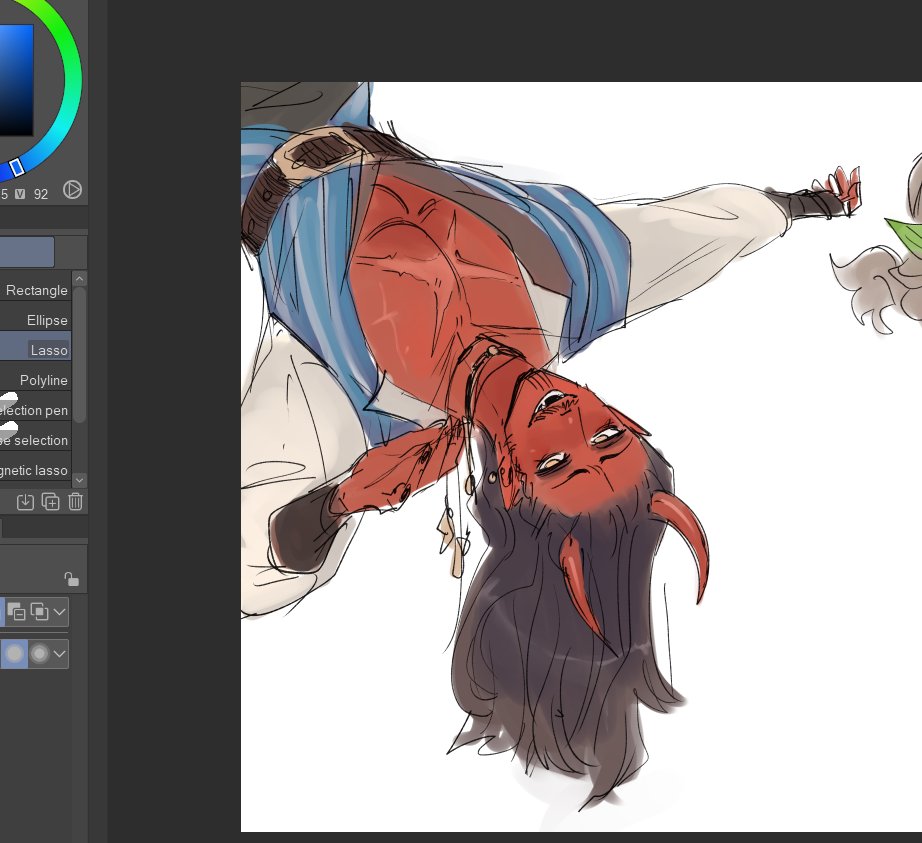This screenshot has width=922, height=843.
Task: Expand the anti-aliasing dropdown arrow
Action: point(59,654)
